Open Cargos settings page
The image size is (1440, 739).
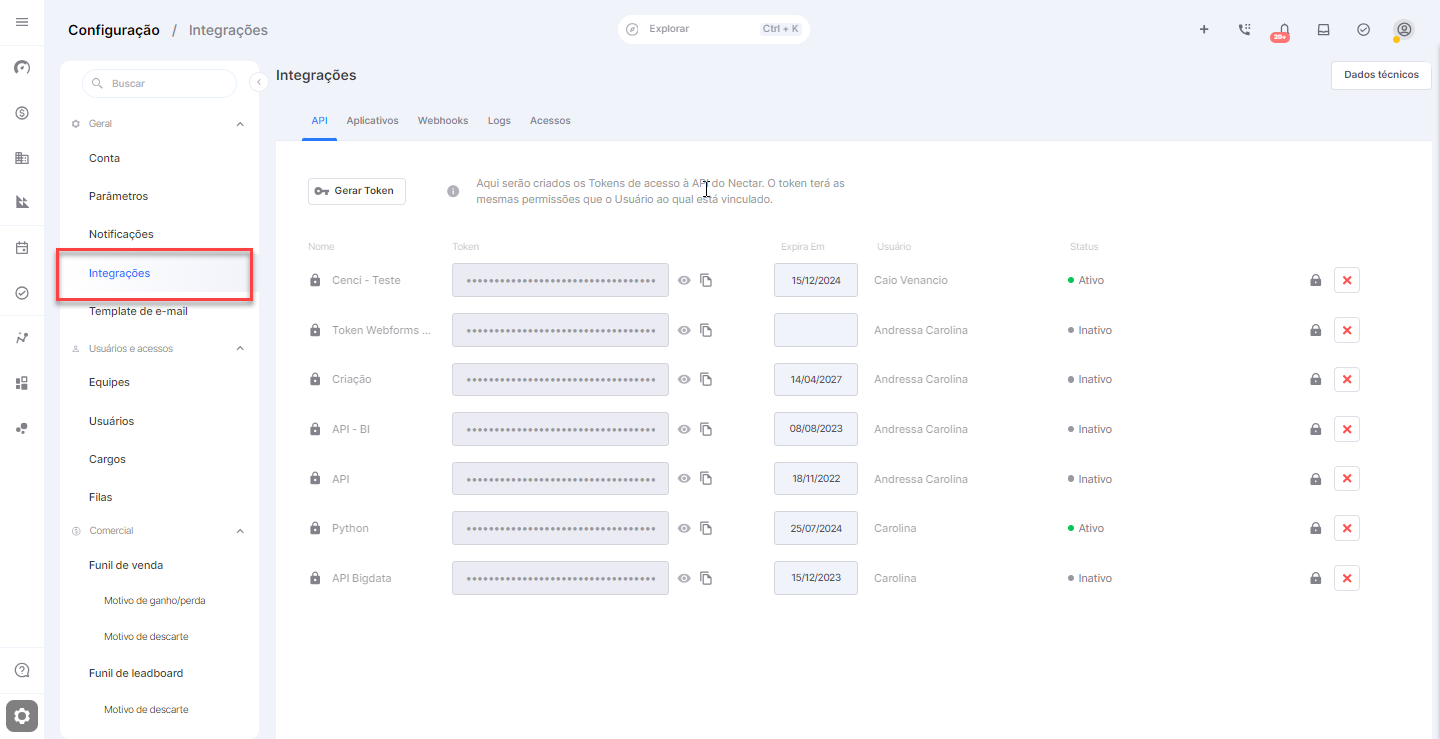tap(107, 459)
